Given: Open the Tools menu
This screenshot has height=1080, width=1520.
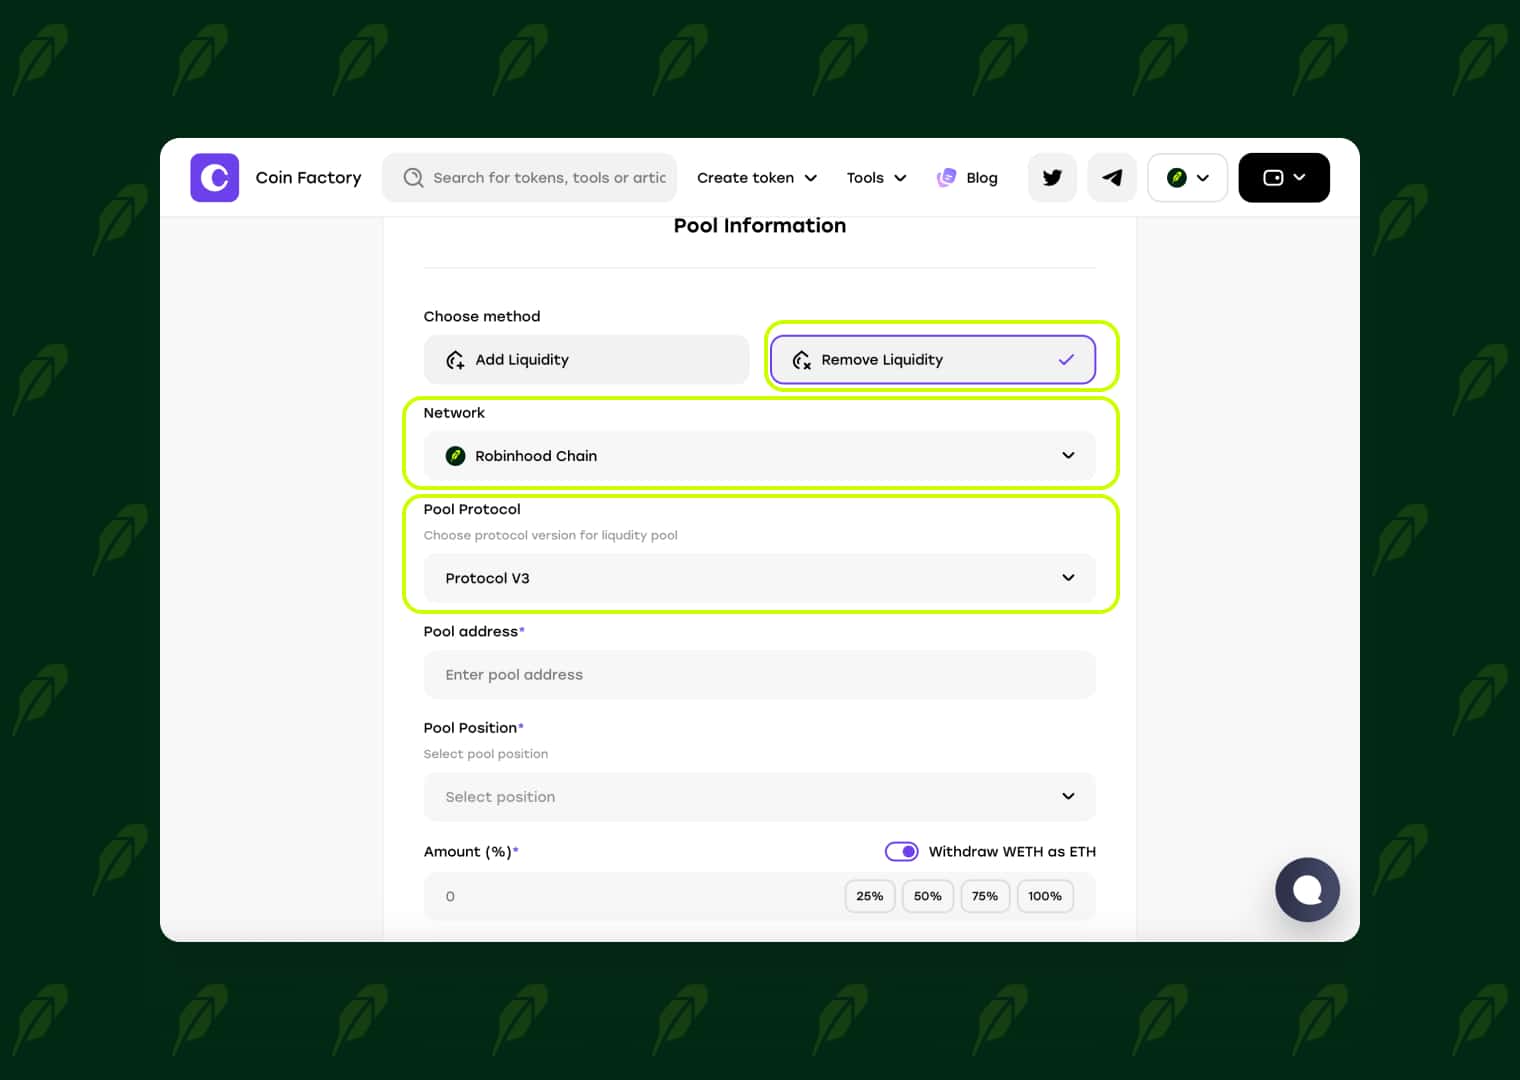Looking at the screenshot, I should (x=876, y=178).
